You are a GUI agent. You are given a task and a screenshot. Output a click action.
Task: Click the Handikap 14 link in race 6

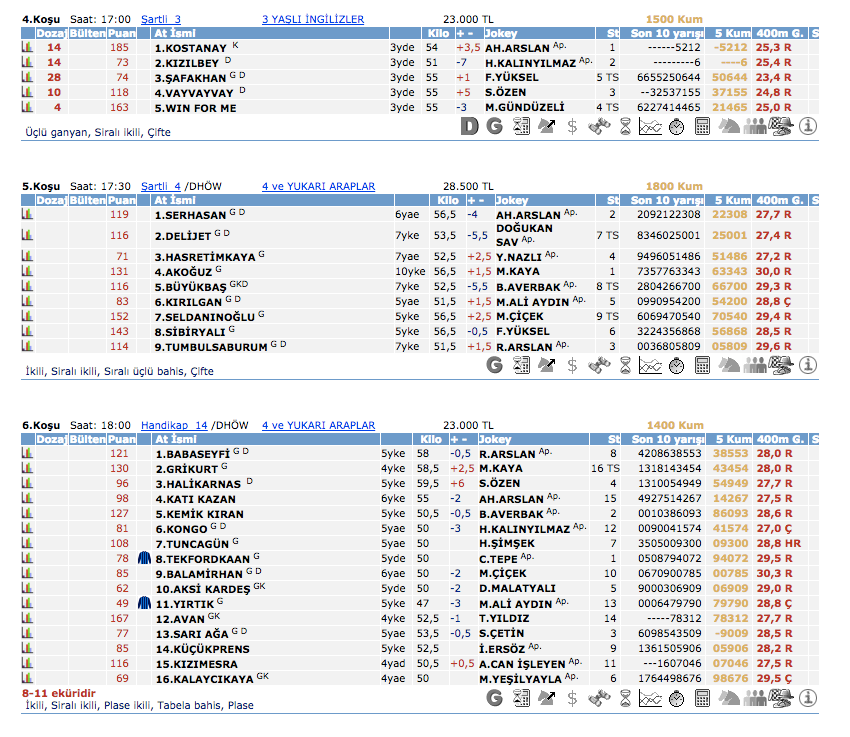tap(174, 425)
